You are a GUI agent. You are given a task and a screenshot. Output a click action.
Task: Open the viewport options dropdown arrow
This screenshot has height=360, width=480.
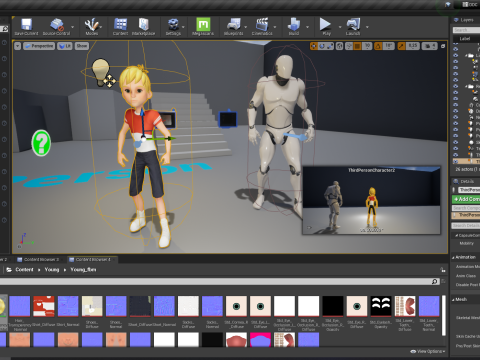pos(18,46)
